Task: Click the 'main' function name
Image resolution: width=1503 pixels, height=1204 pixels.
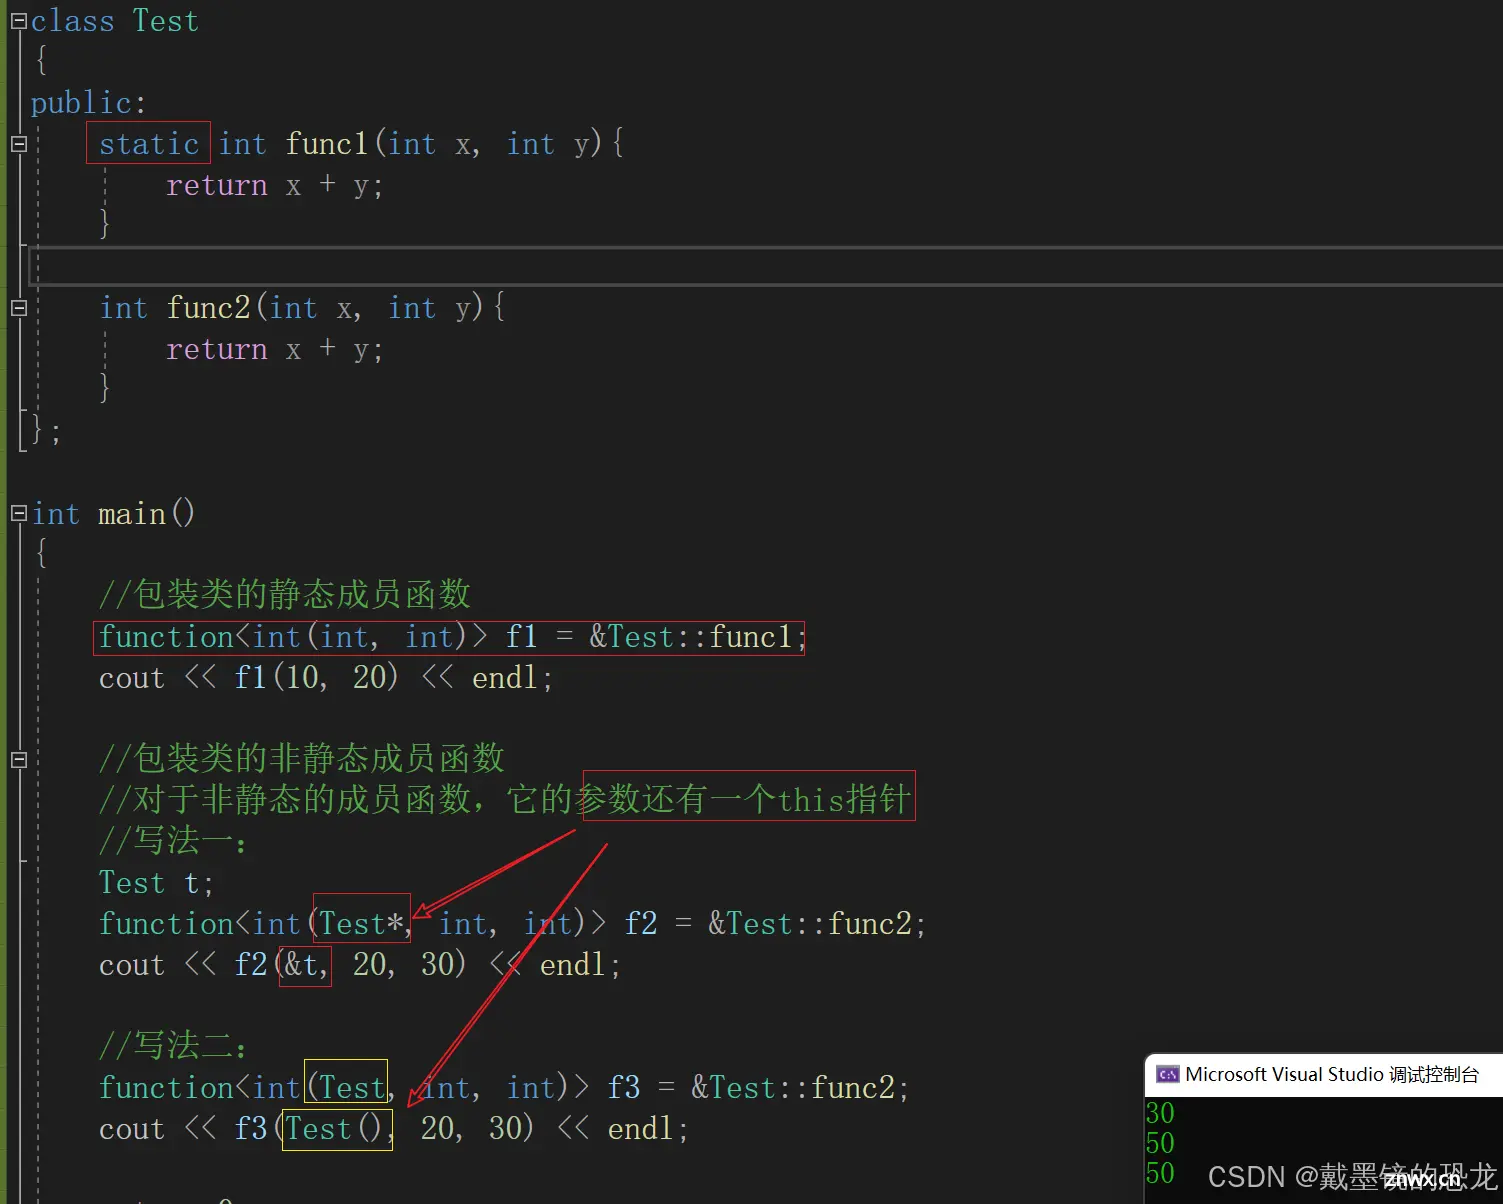Action: click(132, 514)
